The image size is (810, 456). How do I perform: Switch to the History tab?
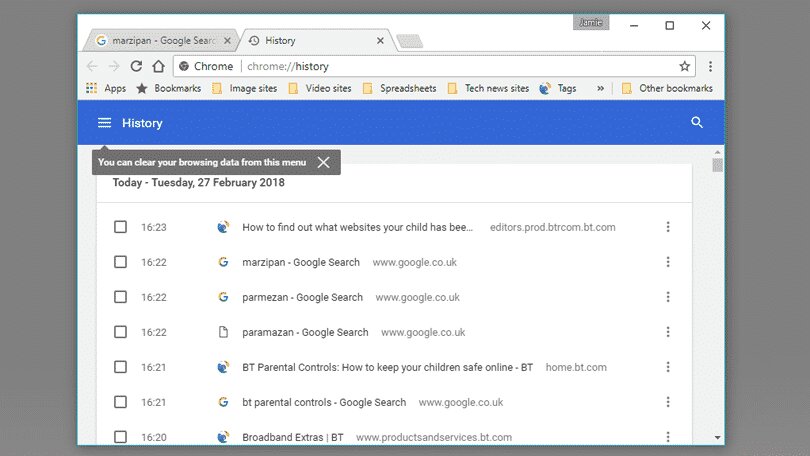pyautogui.click(x=315, y=40)
